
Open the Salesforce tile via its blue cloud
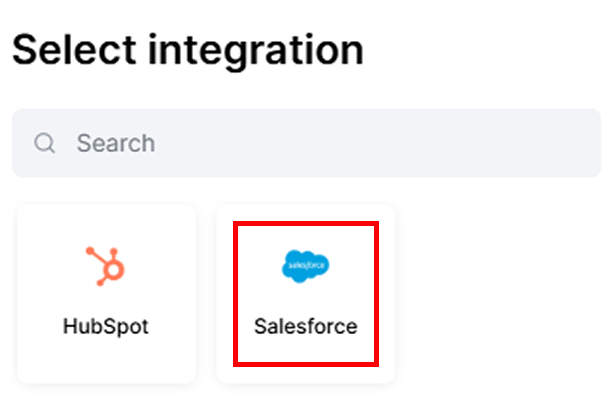click(306, 265)
